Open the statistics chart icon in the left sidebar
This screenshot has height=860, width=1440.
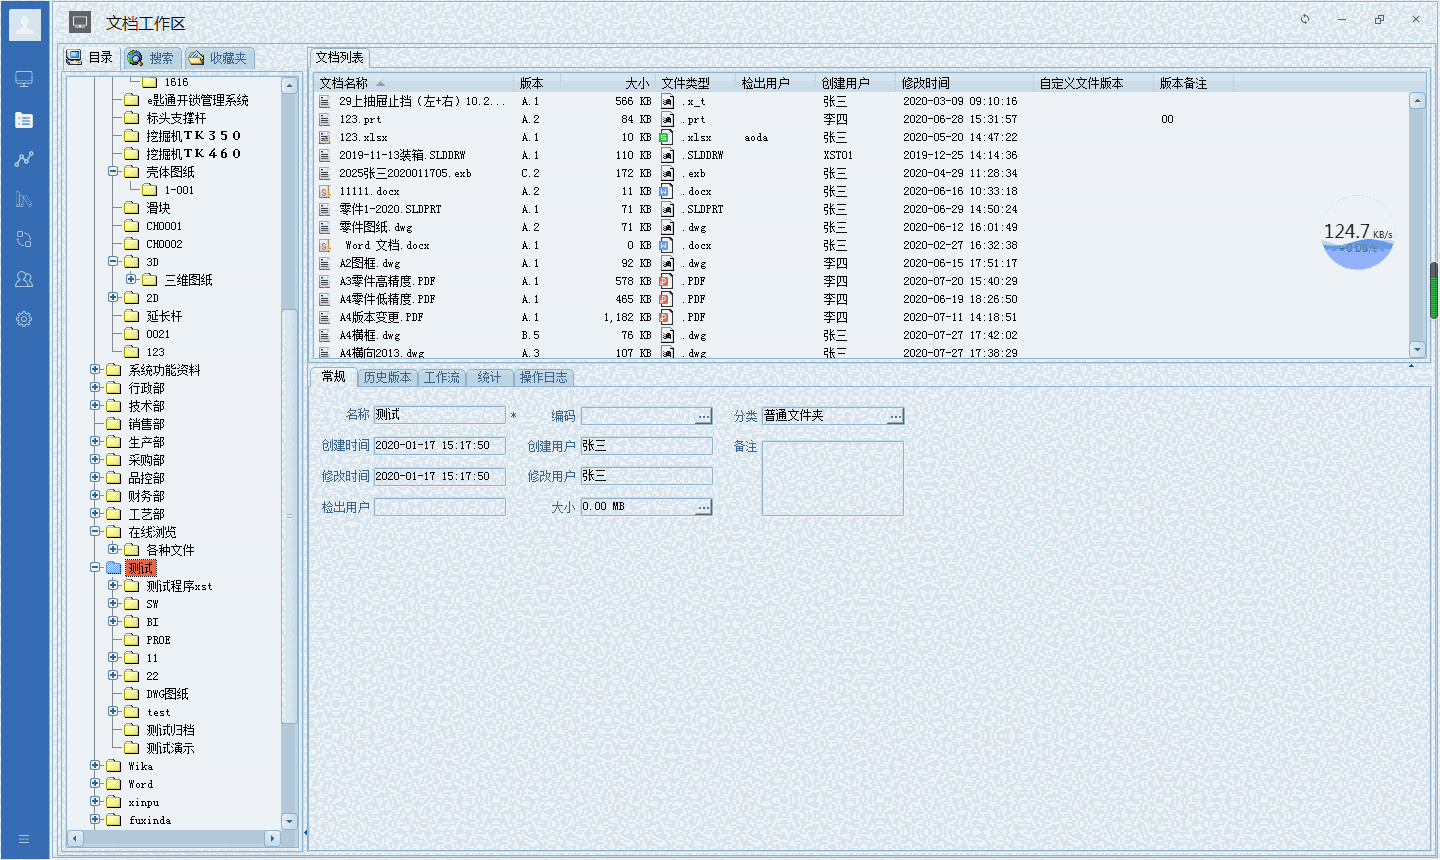[25, 158]
